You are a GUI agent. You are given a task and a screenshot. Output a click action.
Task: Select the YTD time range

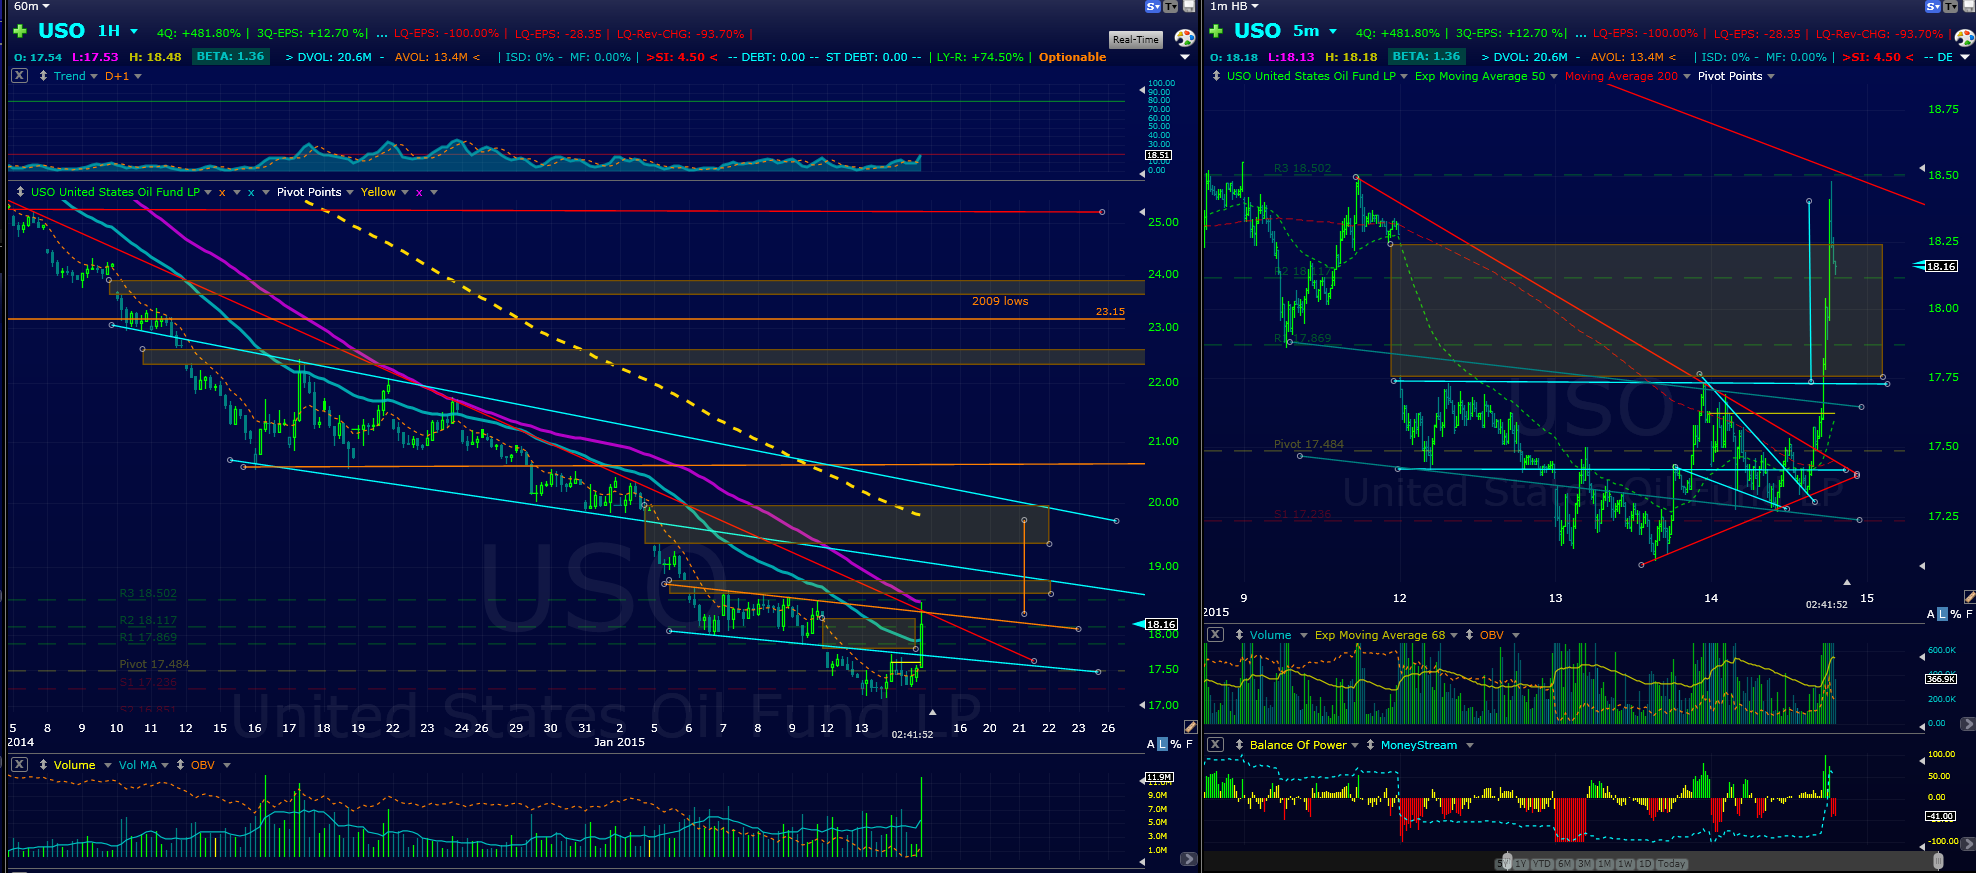1542,863
